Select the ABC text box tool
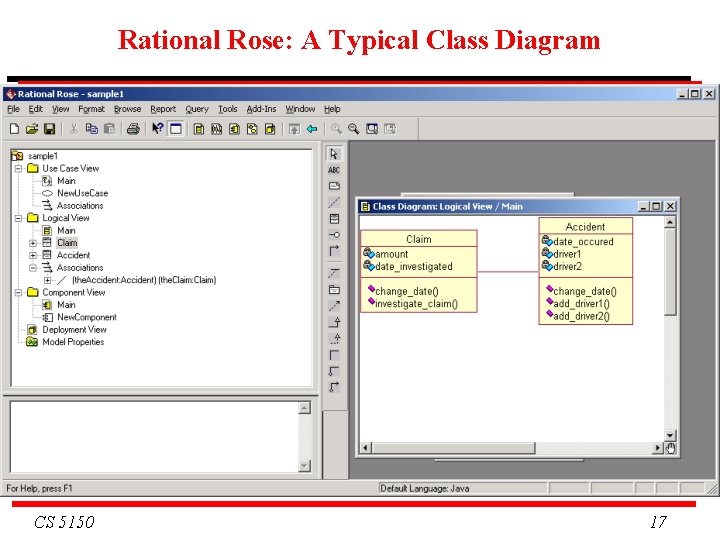Viewport: 720px width, 540px height. 334,170
